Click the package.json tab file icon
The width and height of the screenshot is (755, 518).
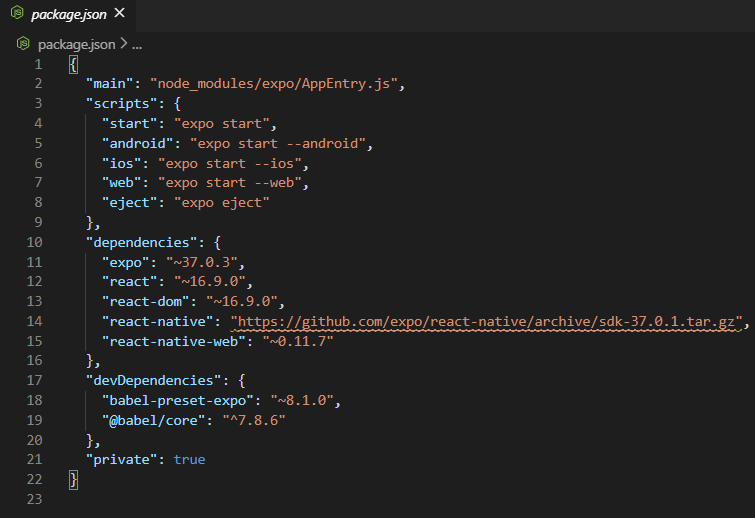coord(17,13)
